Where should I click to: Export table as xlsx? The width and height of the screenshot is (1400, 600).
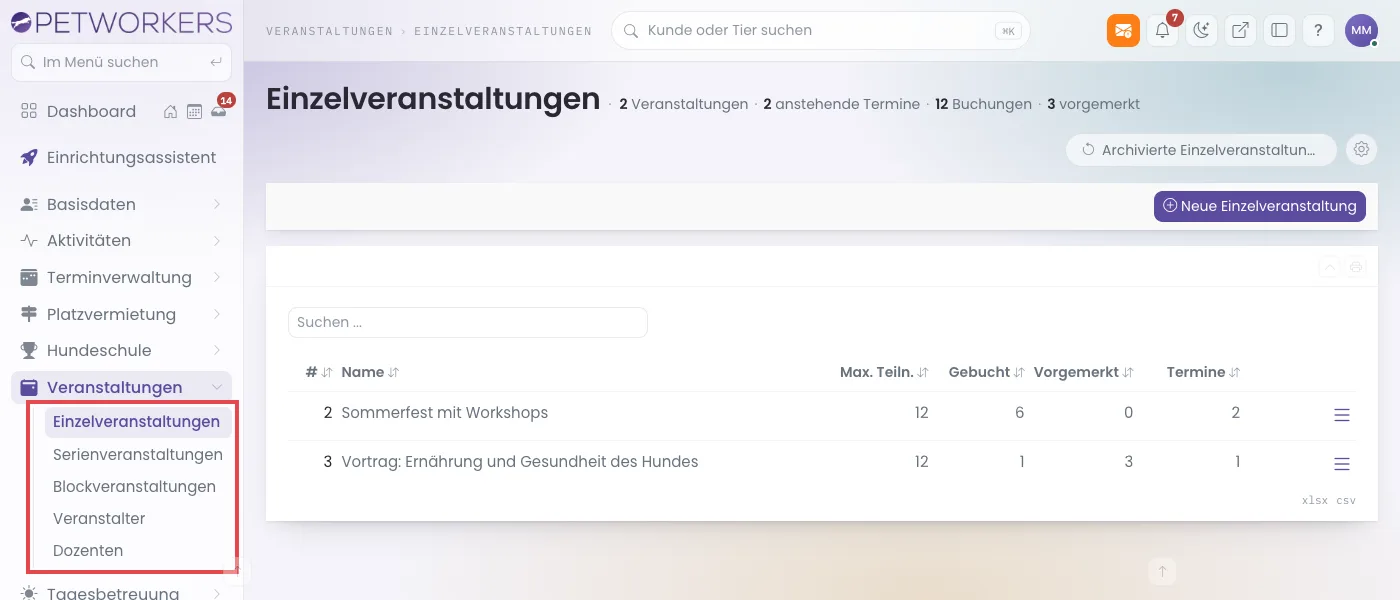[x=1315, y=501]
